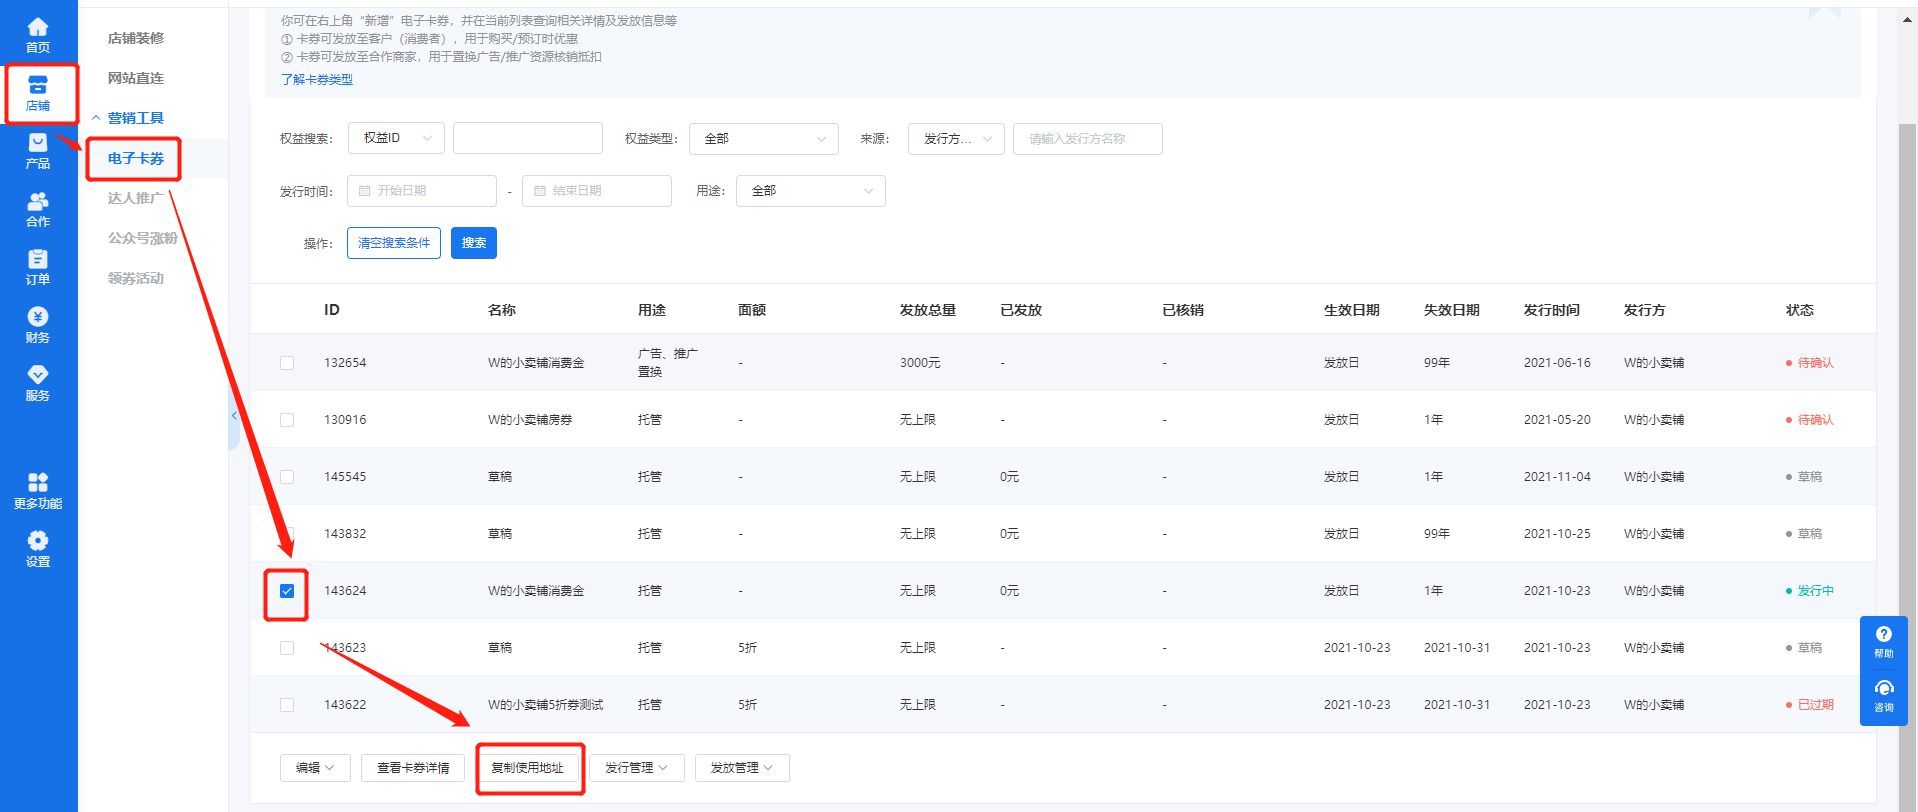Check the checkbox for row 132654
The height and width of the screenshot is (812, 1918).
[x=287, y=363]
